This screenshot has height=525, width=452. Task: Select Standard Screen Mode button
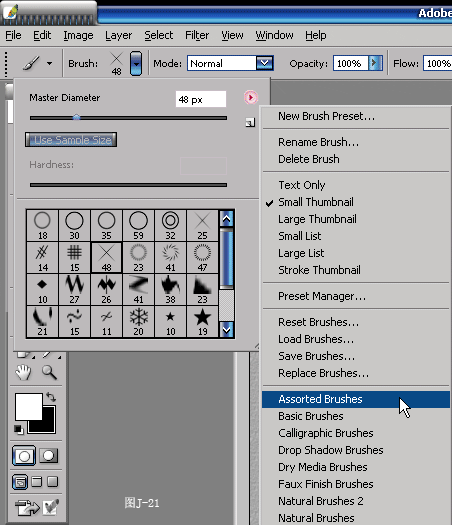[x=20, y=482]
